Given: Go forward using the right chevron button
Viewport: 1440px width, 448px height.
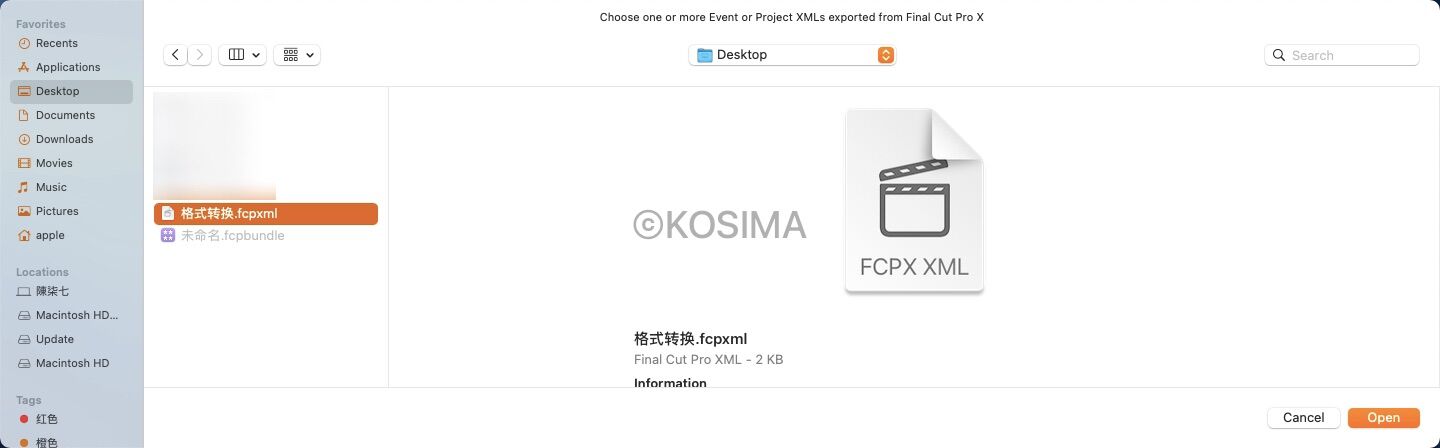Looking at the screenshot, I should pyautogui.click(x=200, y=55).
